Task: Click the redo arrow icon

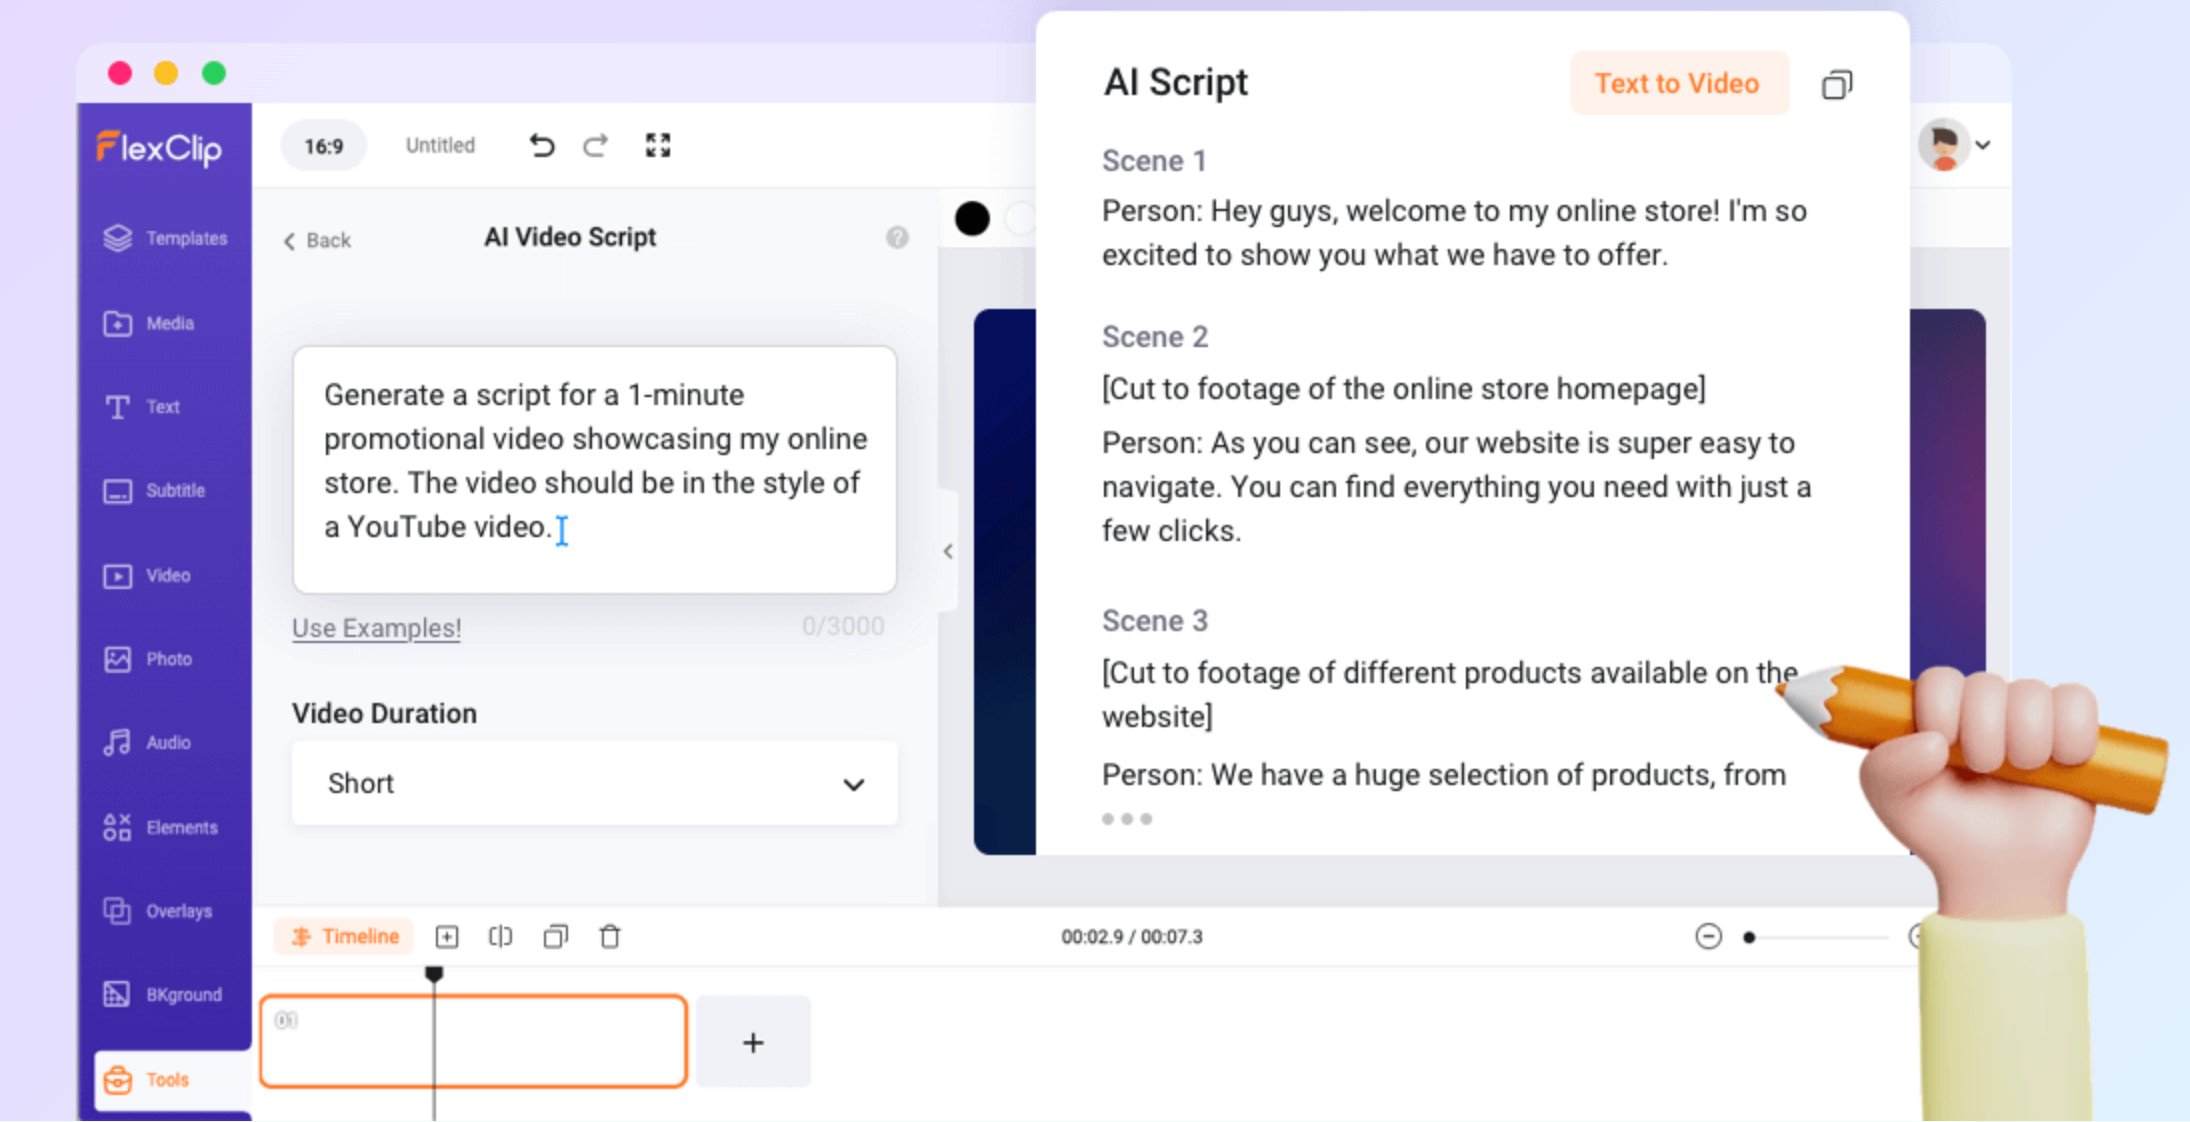Action: pos(596,146)
